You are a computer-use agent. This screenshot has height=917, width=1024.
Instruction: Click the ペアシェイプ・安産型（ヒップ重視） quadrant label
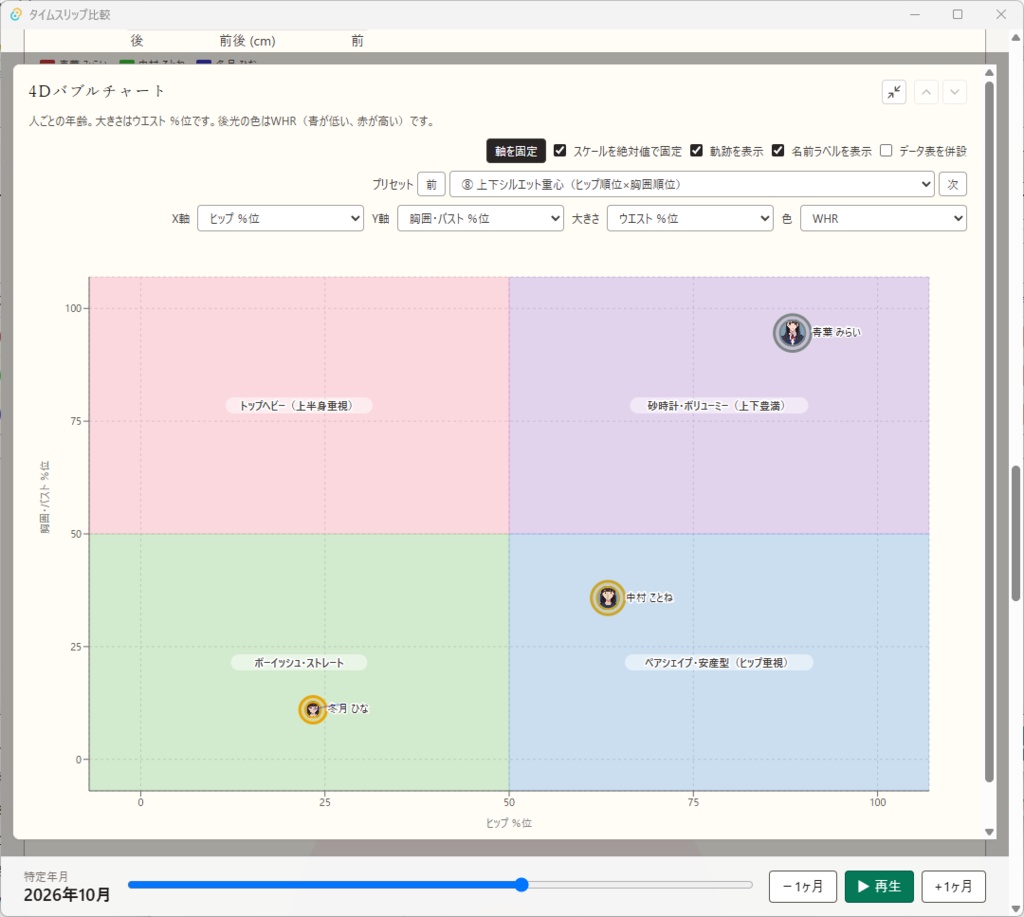[x=718, y=663]
